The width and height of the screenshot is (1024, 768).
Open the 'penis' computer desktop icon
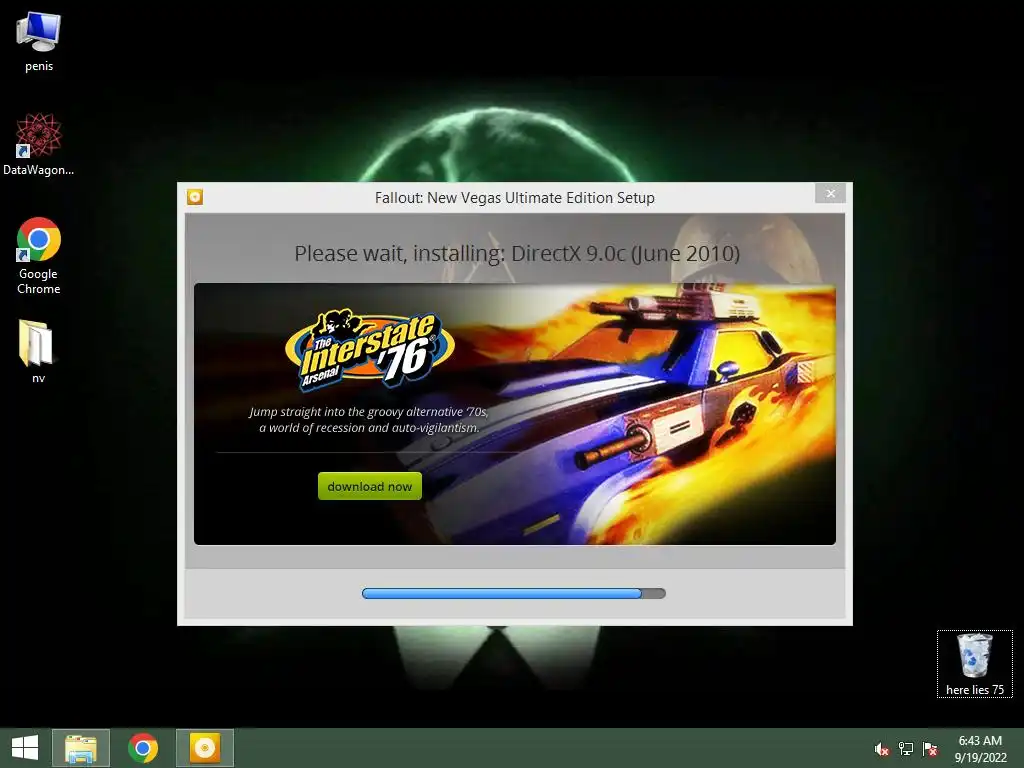(x=39, y=42)
